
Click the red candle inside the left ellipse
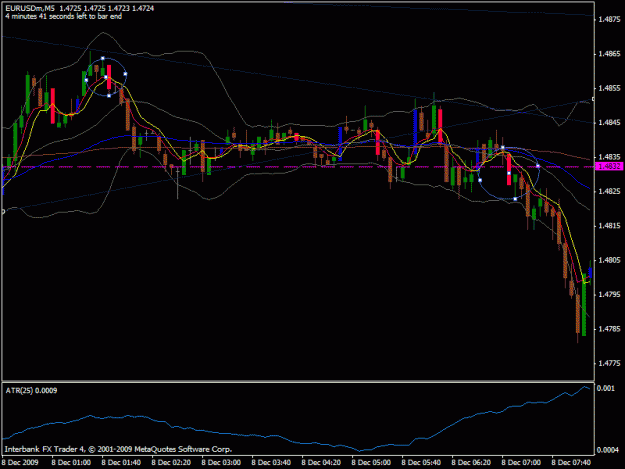tap(109, 77)
